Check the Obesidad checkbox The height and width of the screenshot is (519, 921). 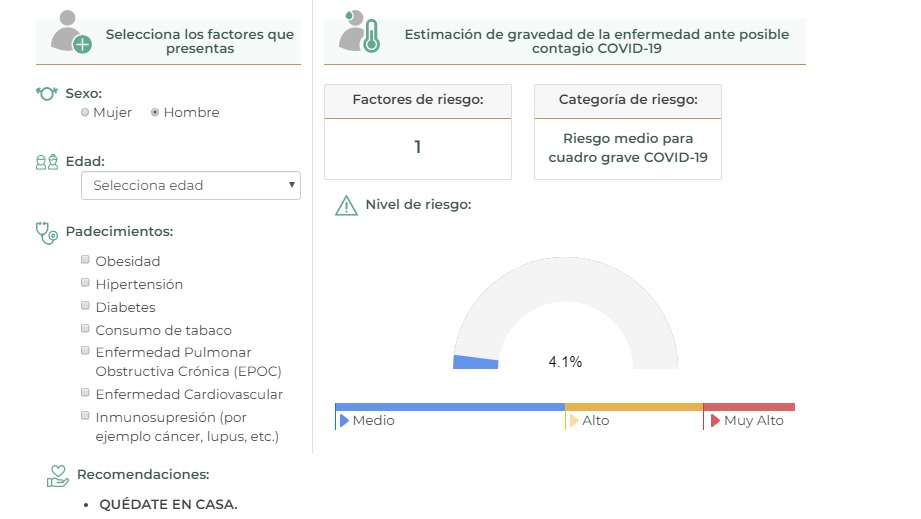[85, 260]
